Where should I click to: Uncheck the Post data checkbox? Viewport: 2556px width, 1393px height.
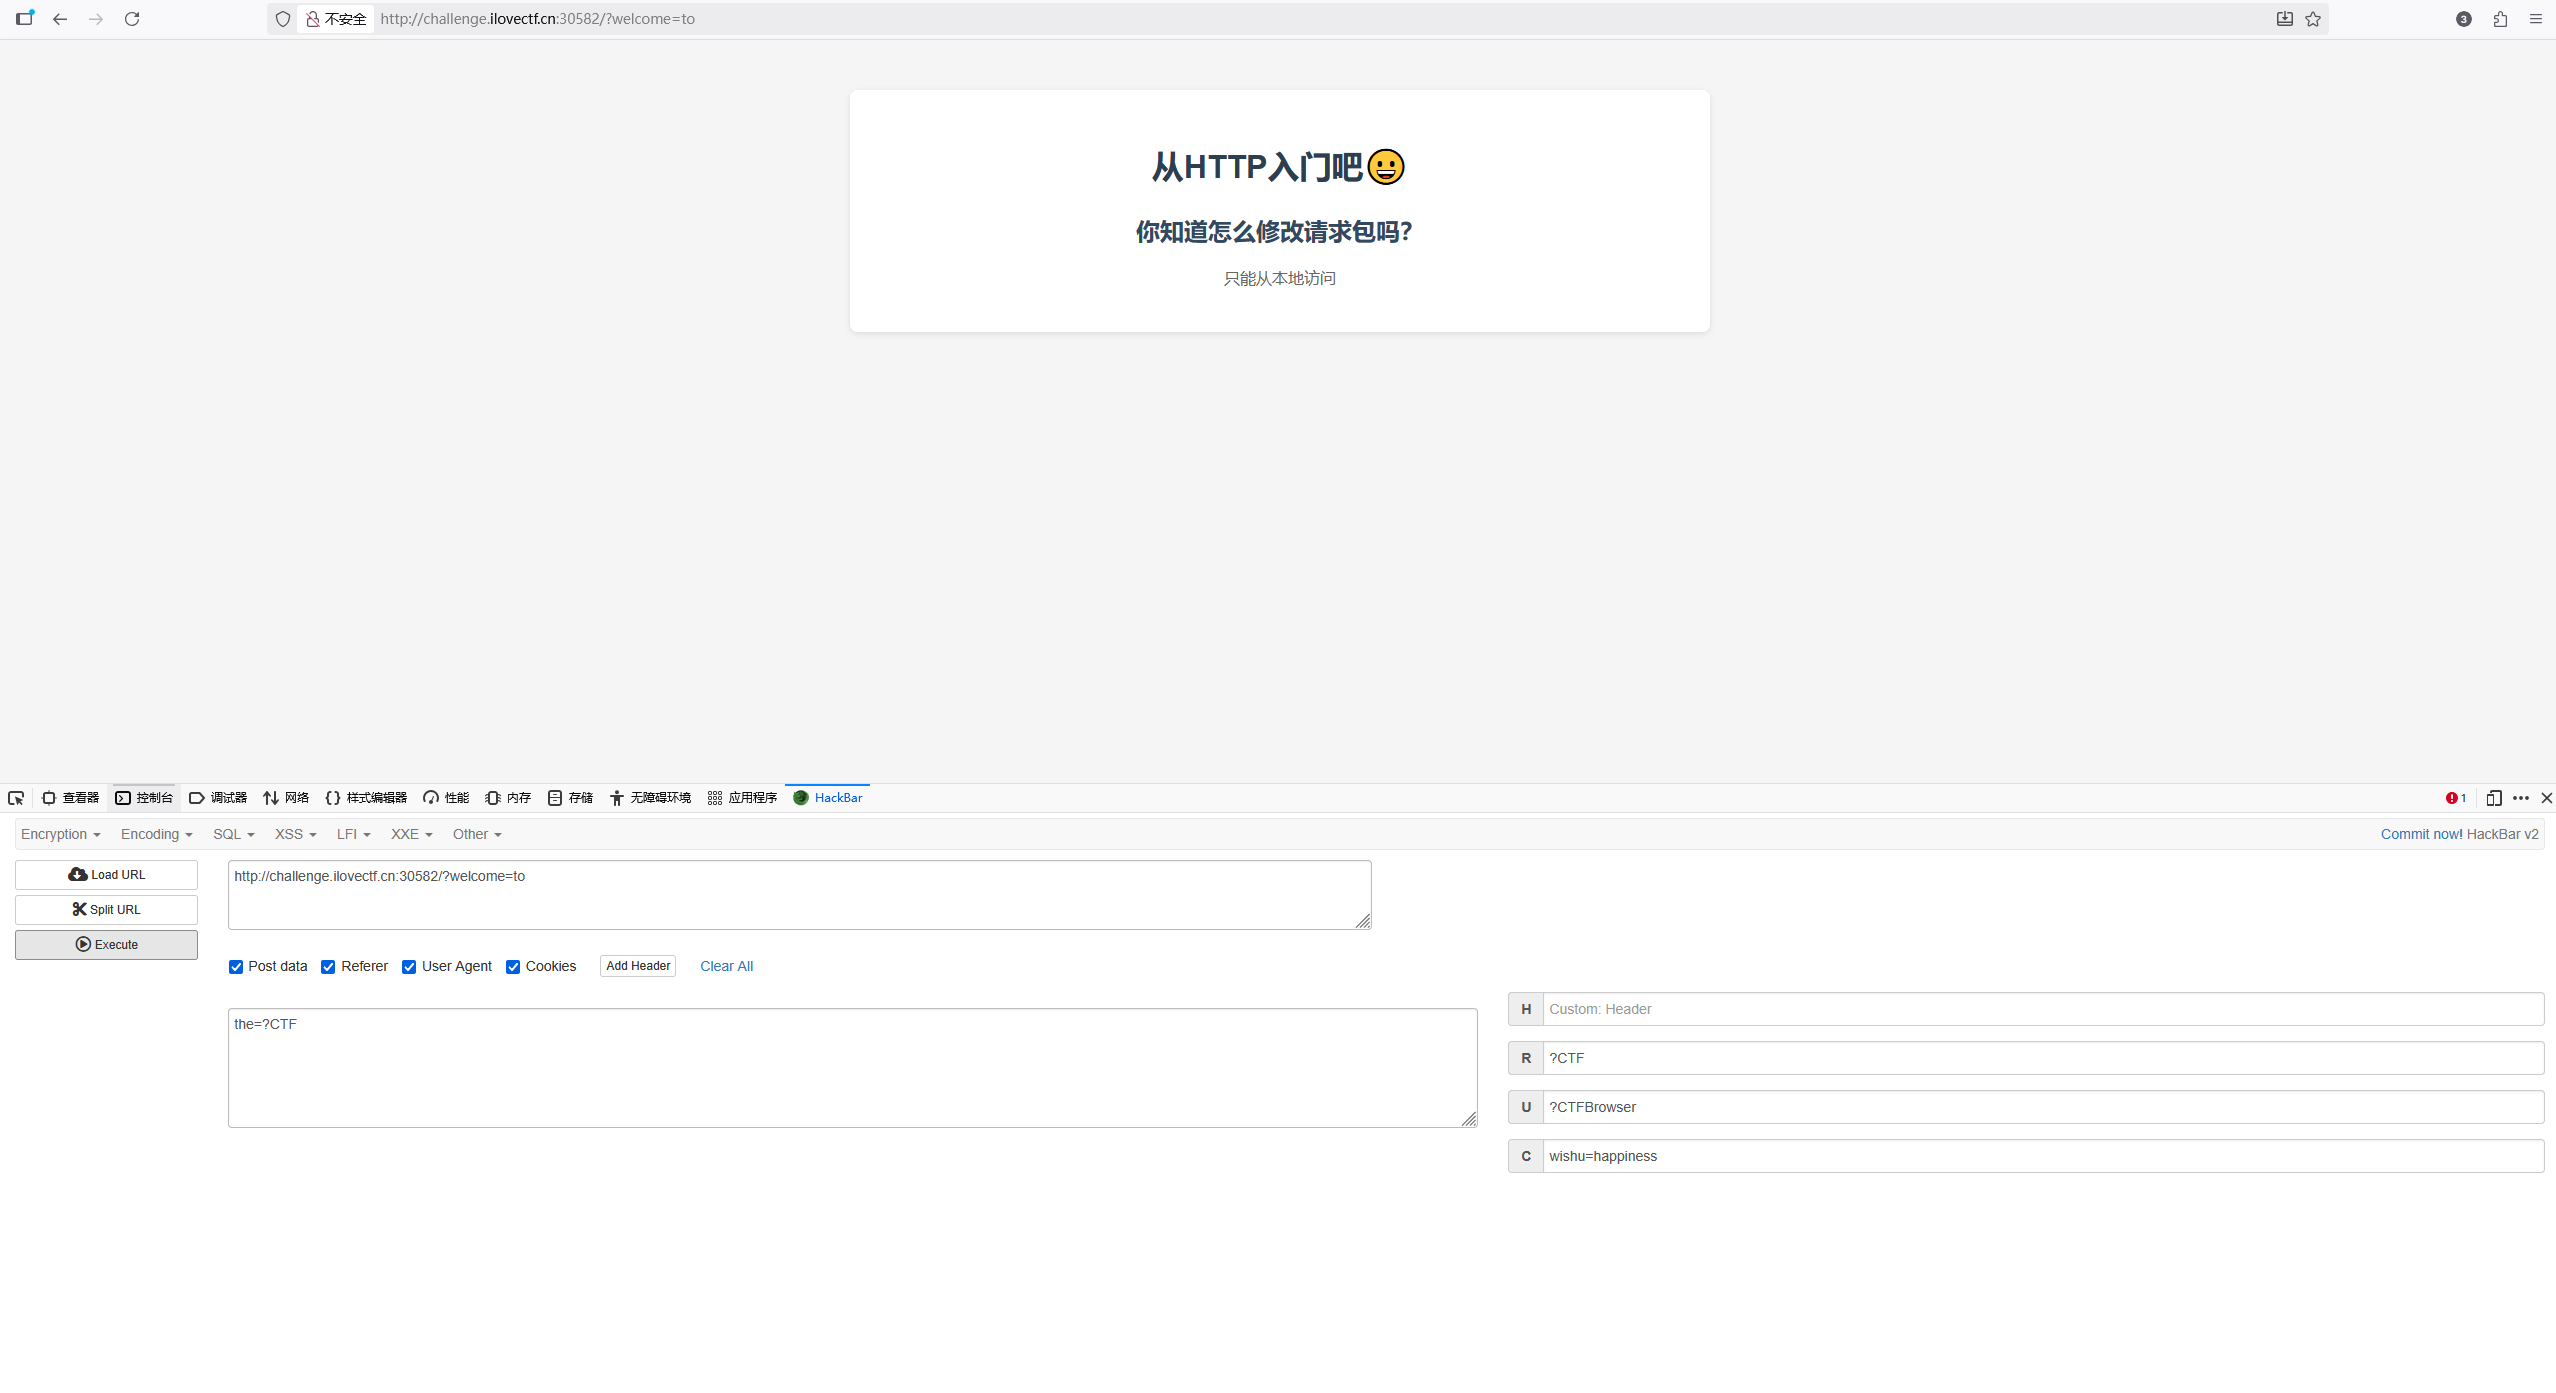[x=236, y=967]
